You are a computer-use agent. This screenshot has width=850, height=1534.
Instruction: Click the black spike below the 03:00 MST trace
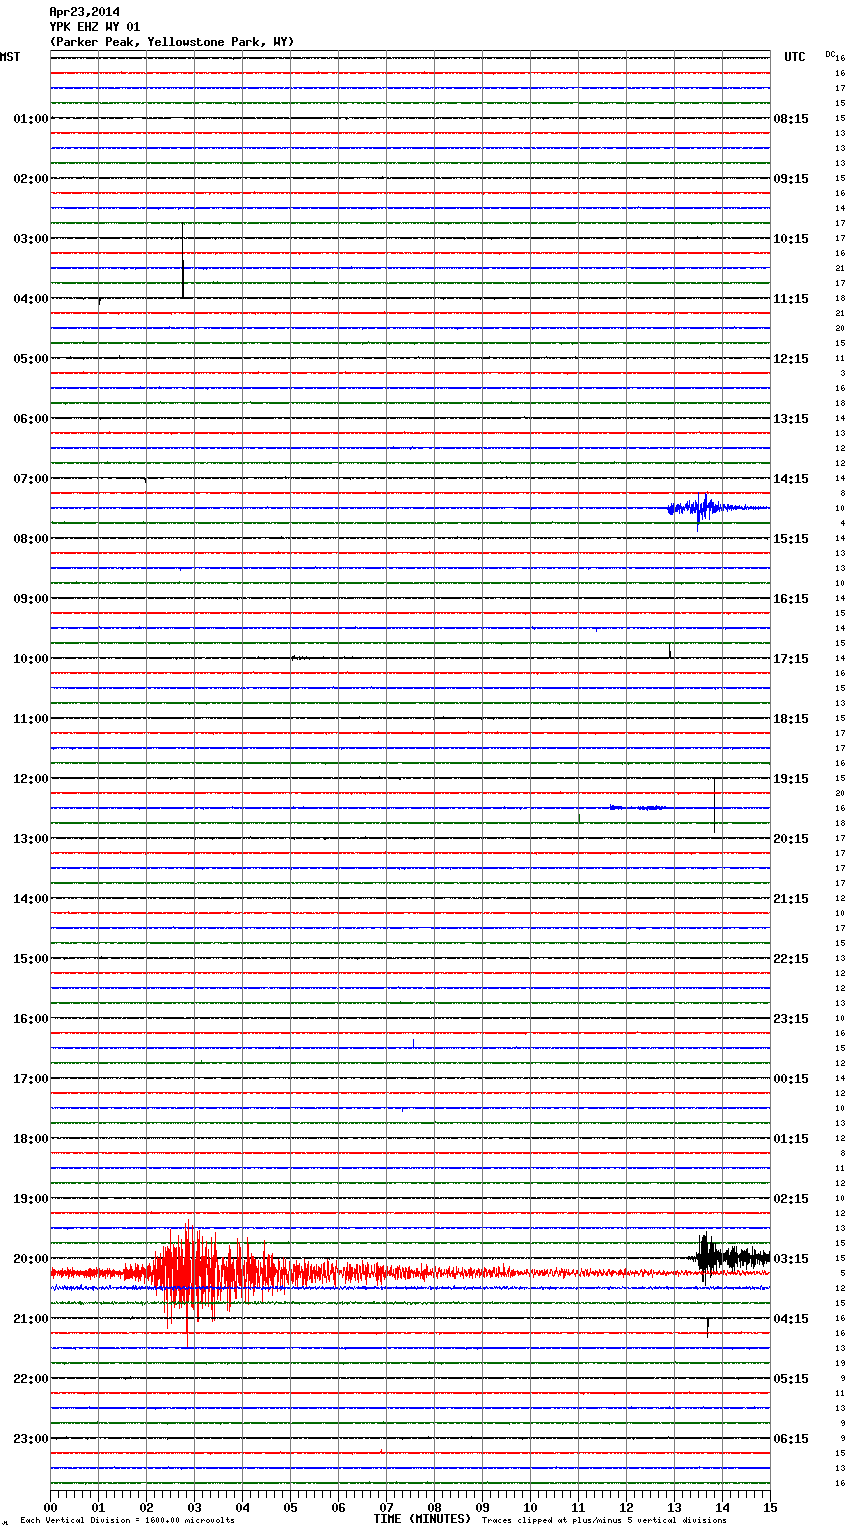[183, 262]
